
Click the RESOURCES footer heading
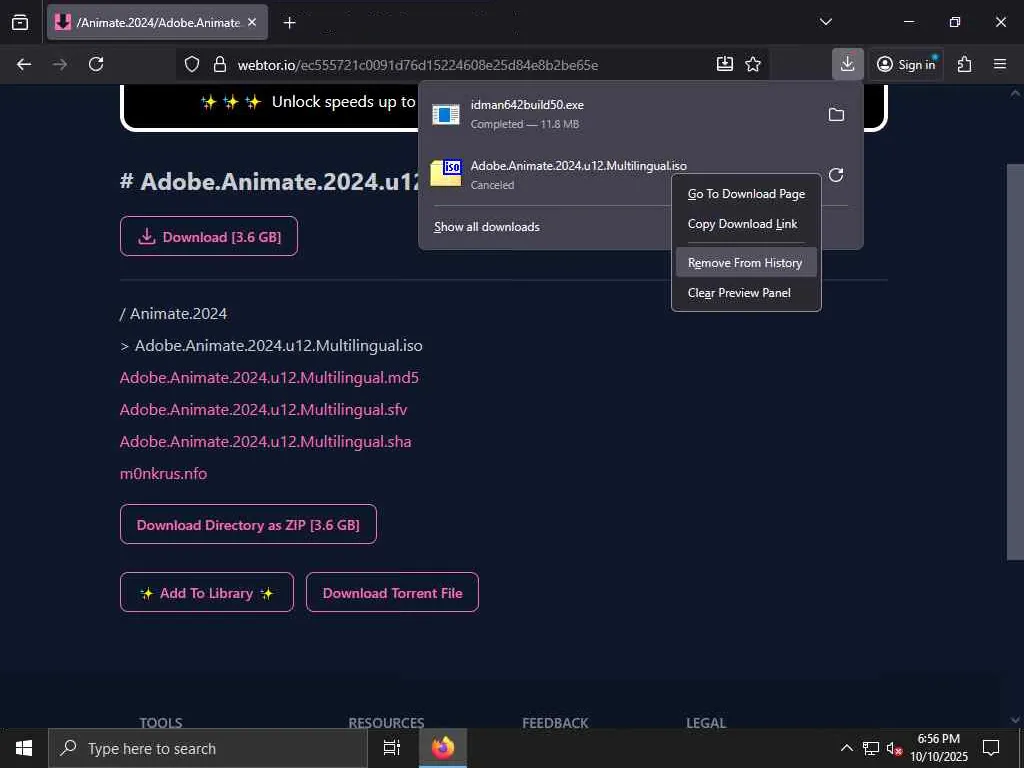coord(386,723)
